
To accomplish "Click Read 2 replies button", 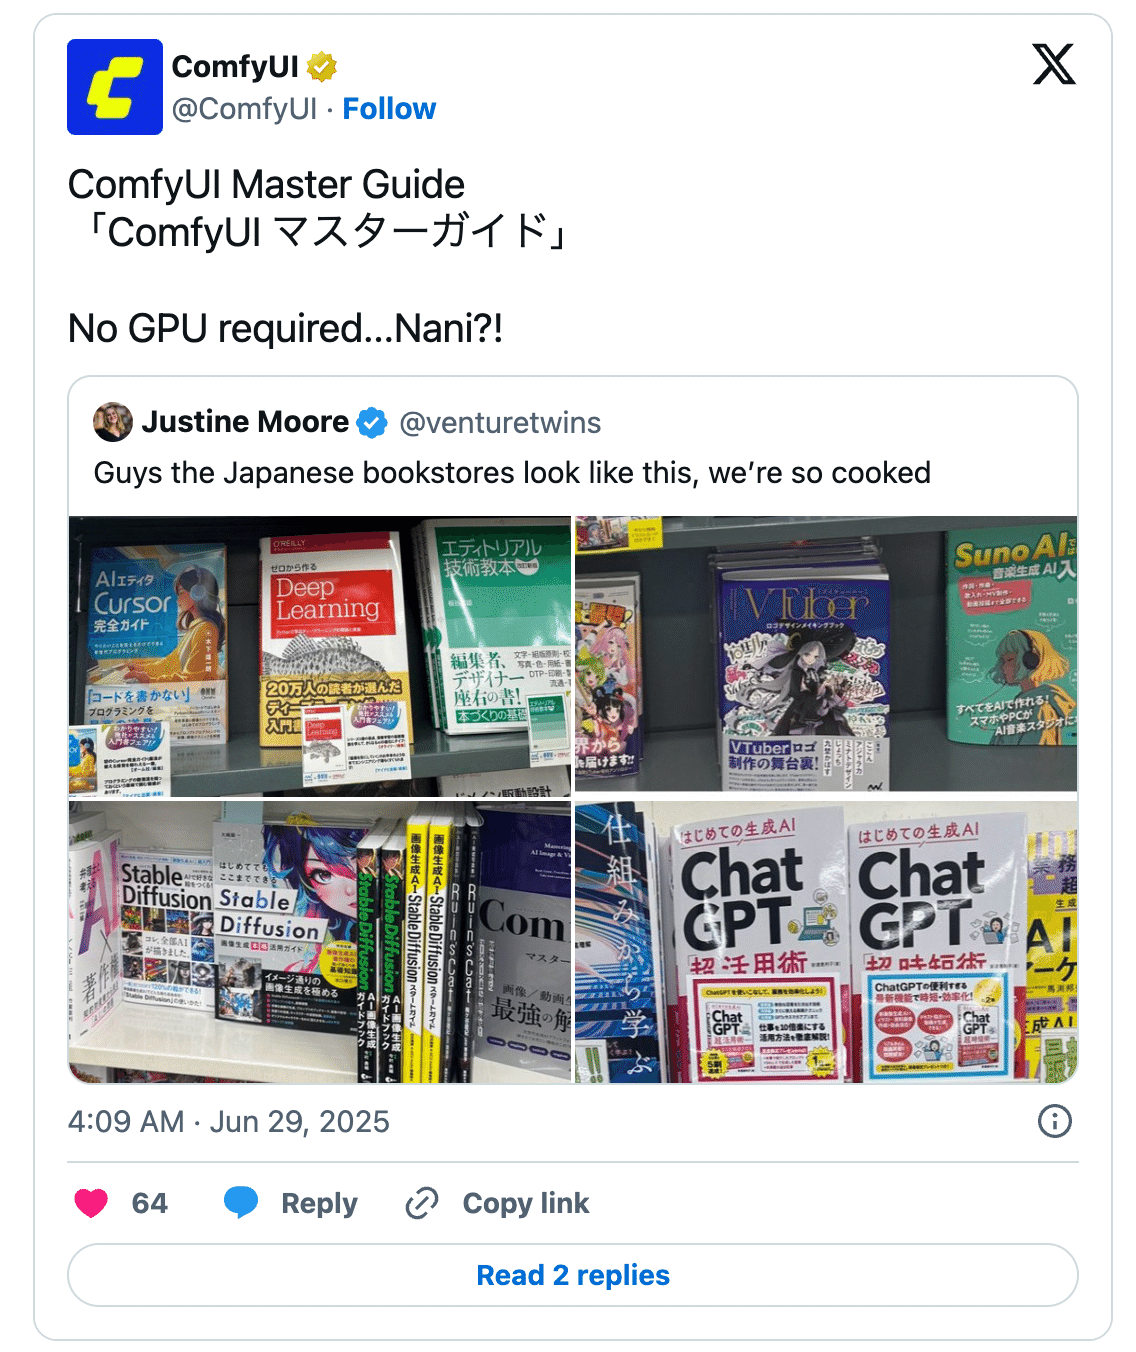I will point(573,1275).
